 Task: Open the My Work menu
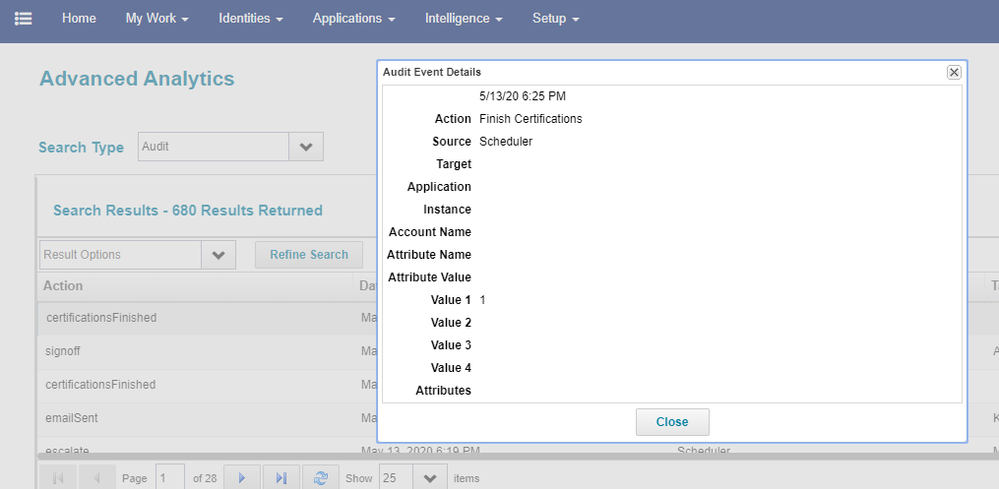coord(157,19)
